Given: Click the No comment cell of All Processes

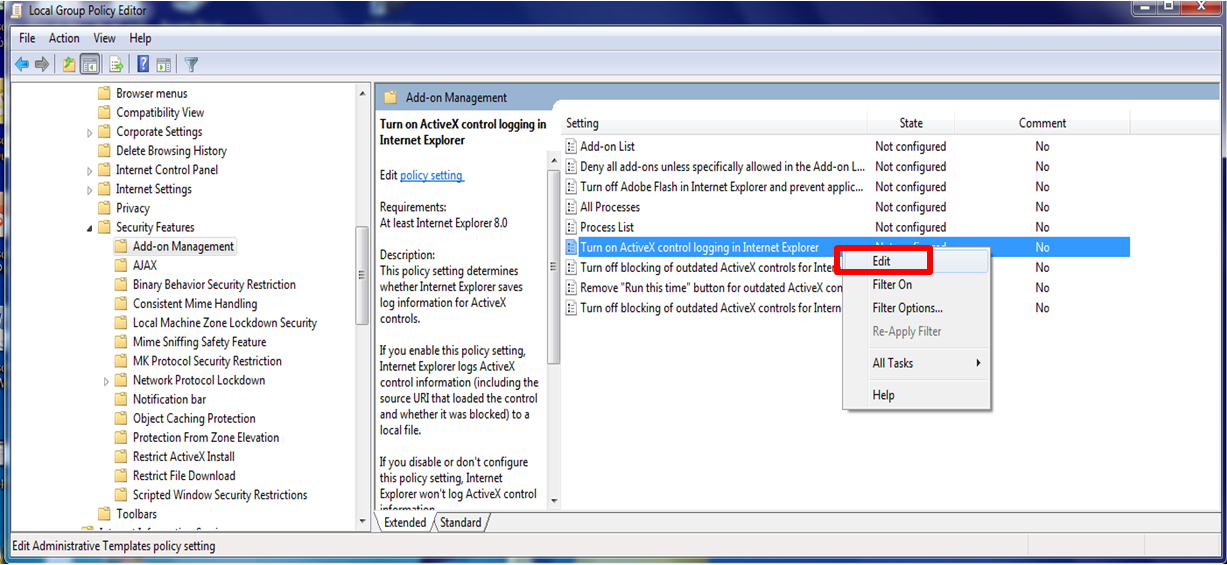Looking at the screenshot, I should 1042,207.
